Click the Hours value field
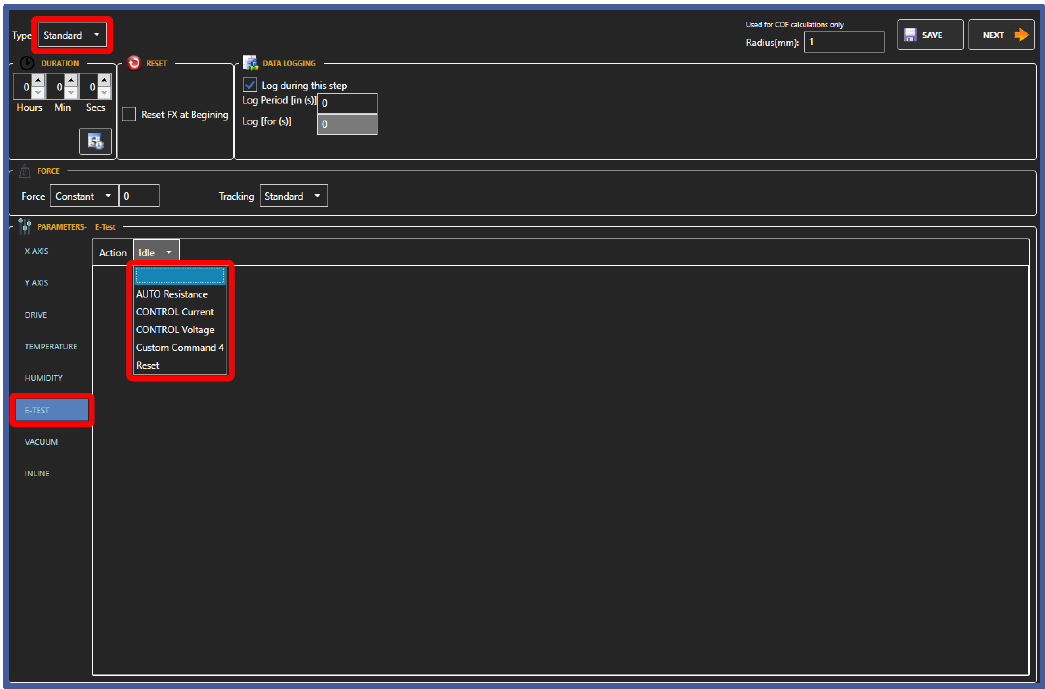Screen dimensions: 1045x689 tap(23, 87)
